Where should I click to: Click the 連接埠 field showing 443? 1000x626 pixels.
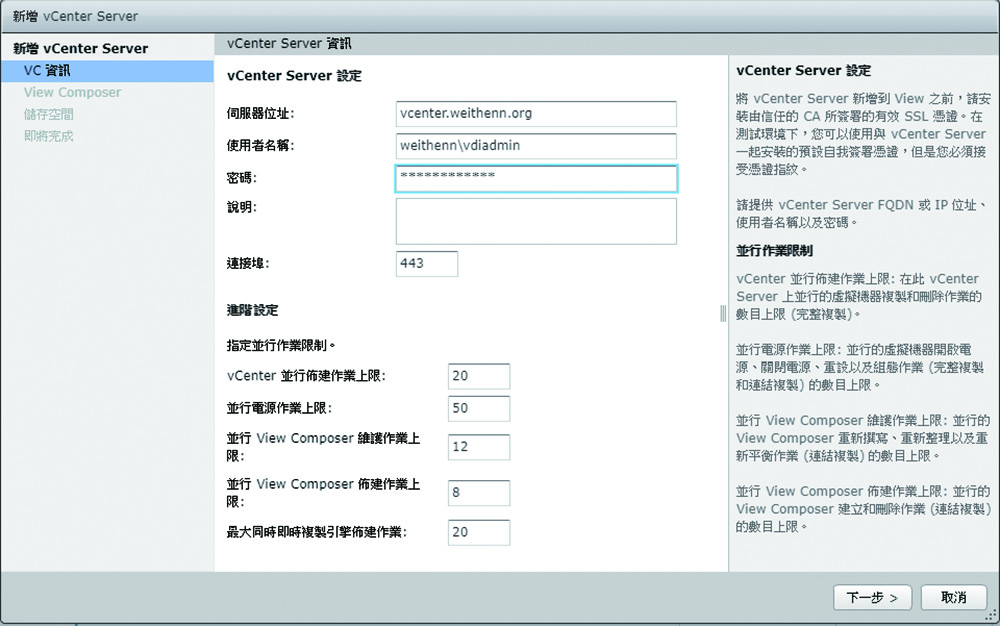[427, 263]
